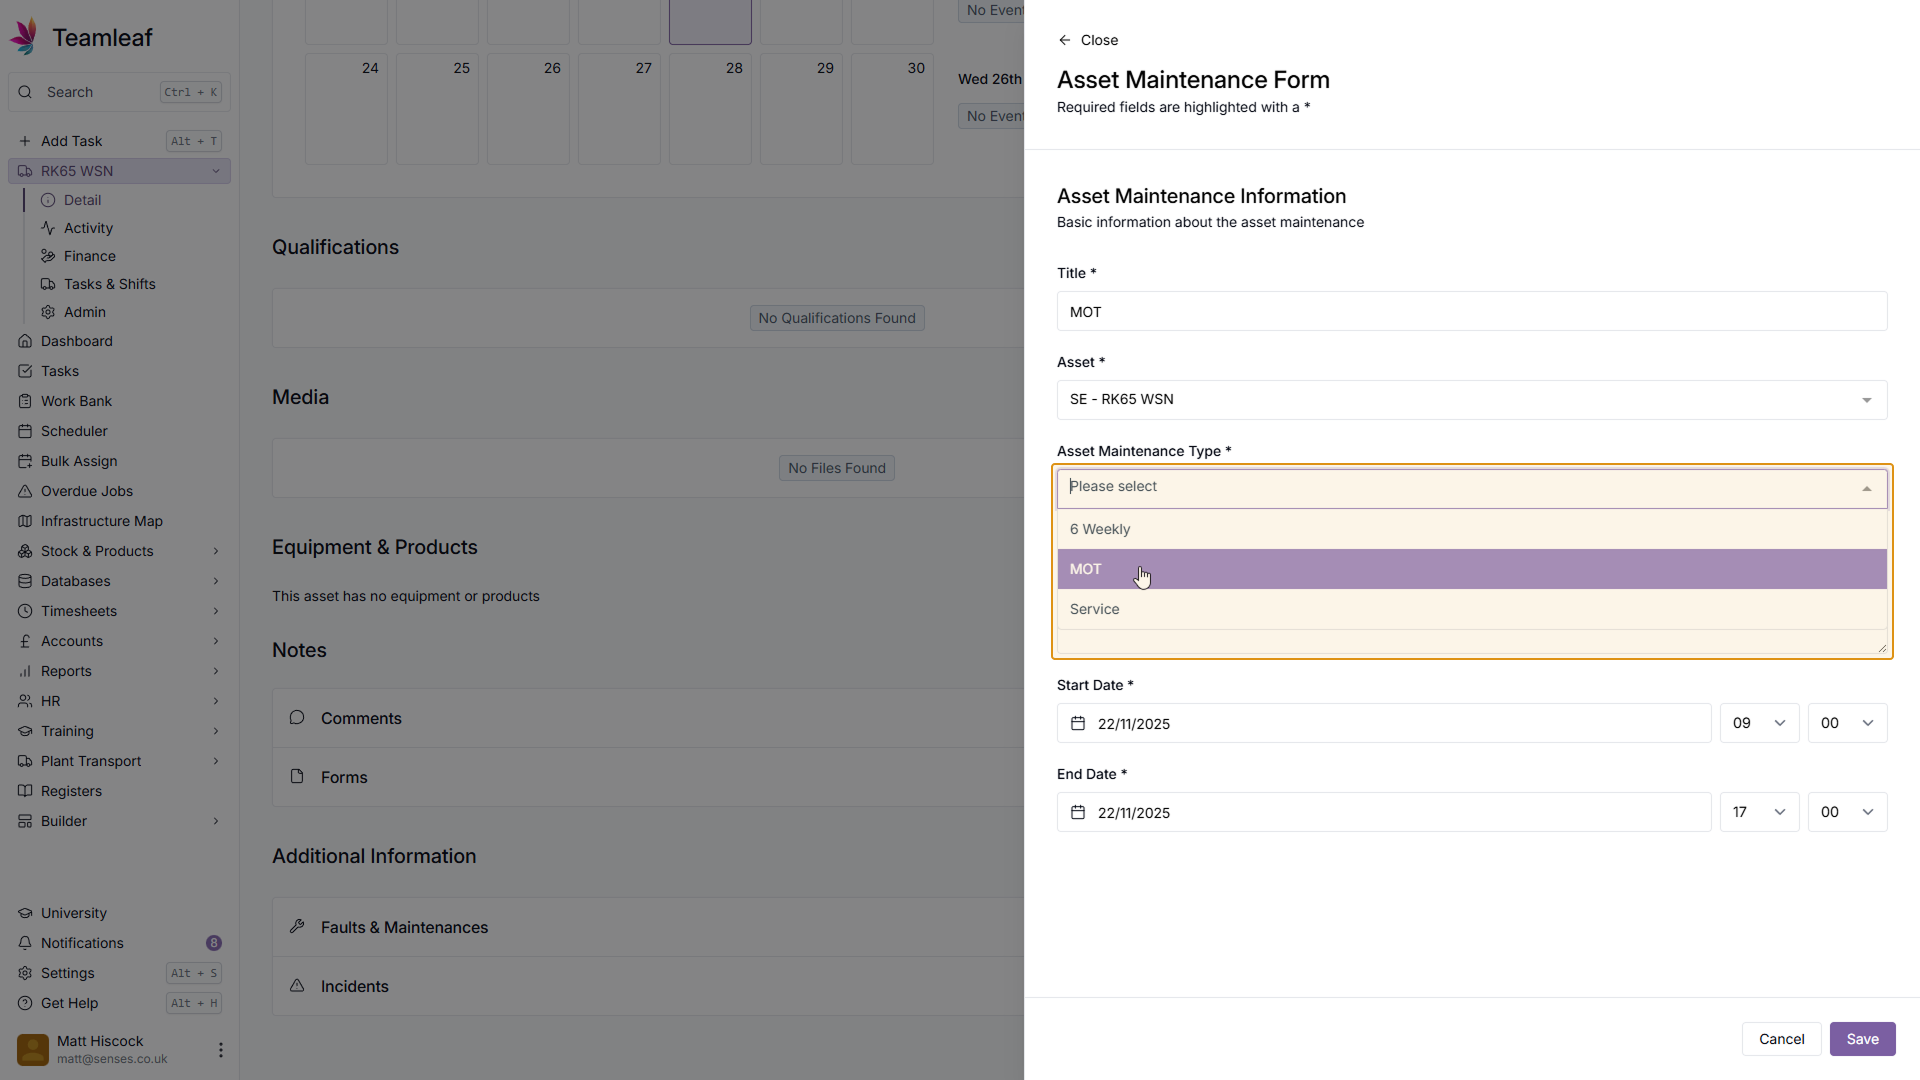Go to Tasks & Shifts section

pos(109,284)
